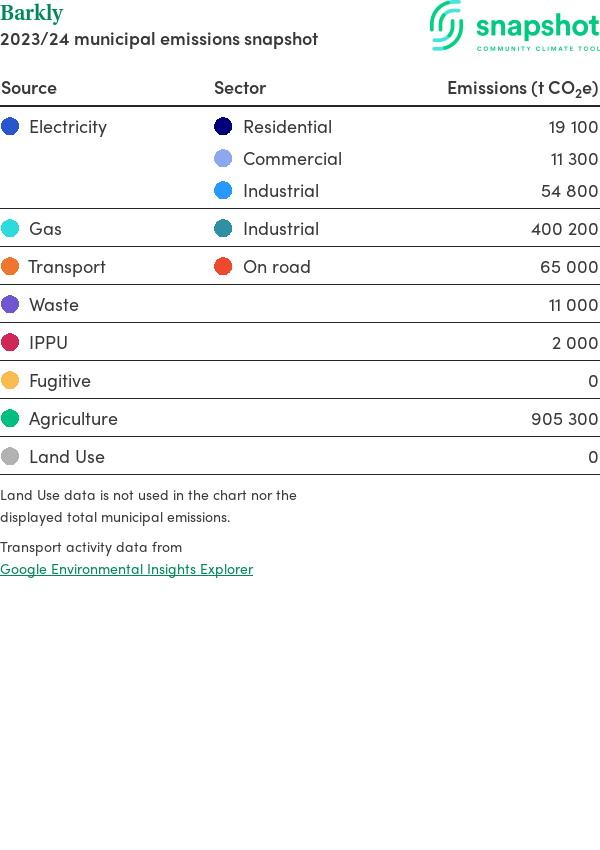Click the Electricity Industrial sector dot
Image resolution: width=600 pixels, height=850 pixels.
click(223, 190)
